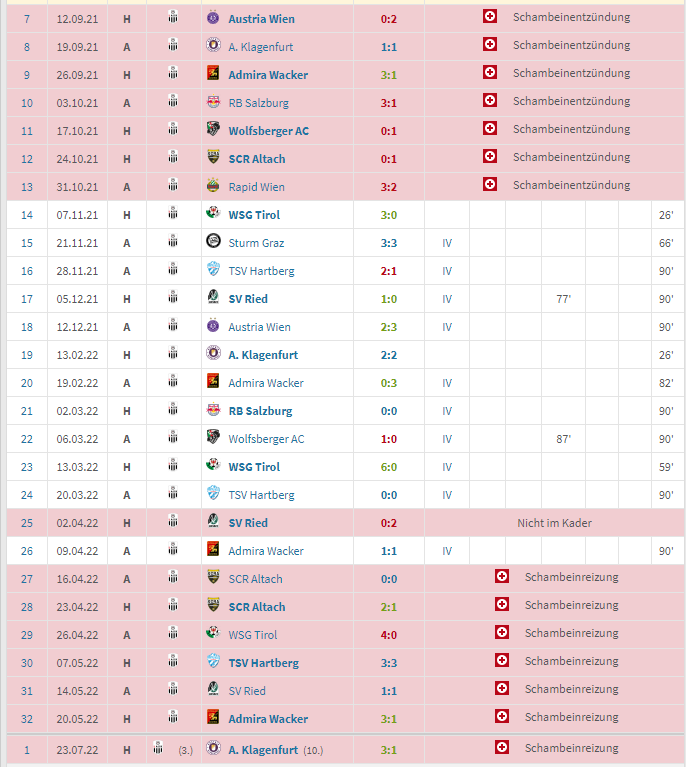
Task: Click Wolfsberger AC crest in the 17.10.21 row
Action: (x=213, y=130)
